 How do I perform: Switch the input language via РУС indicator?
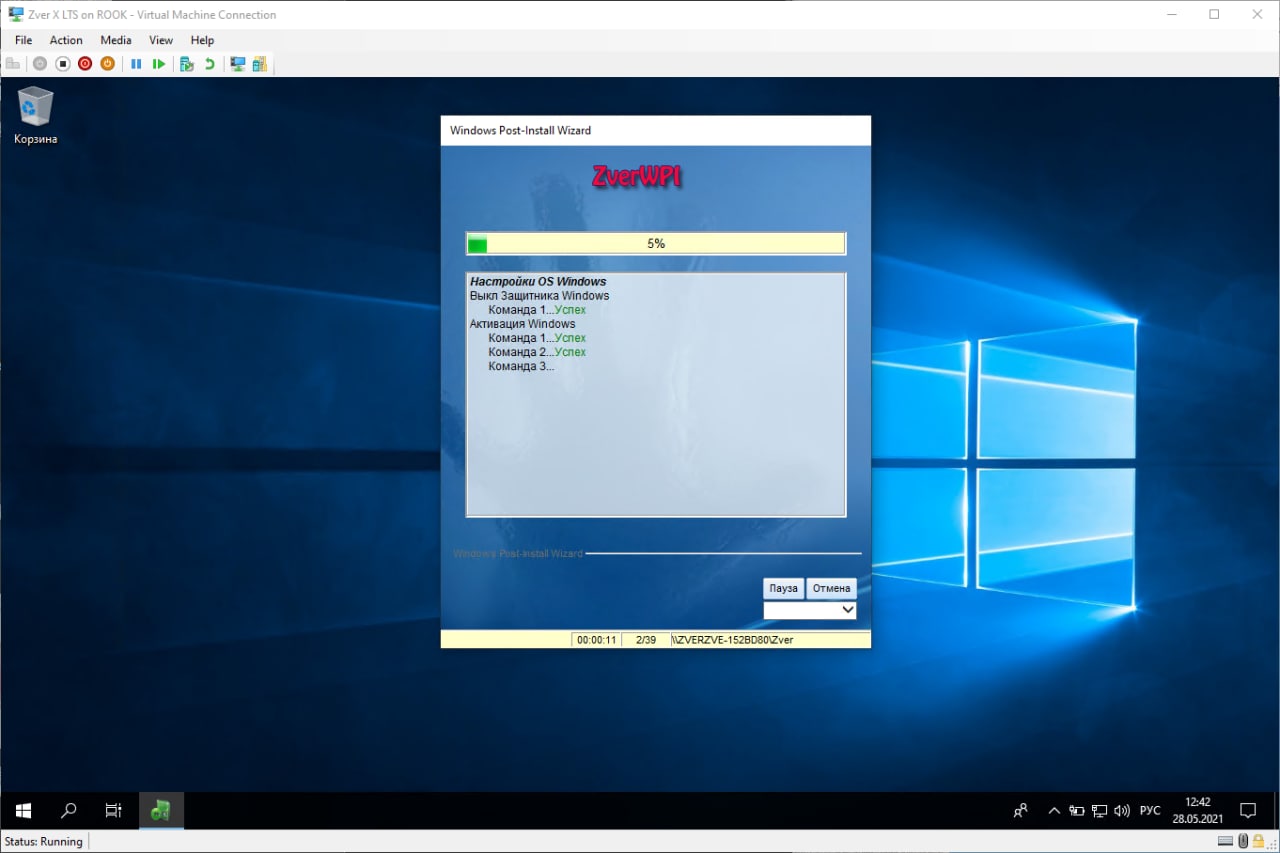pos(1150,811)
